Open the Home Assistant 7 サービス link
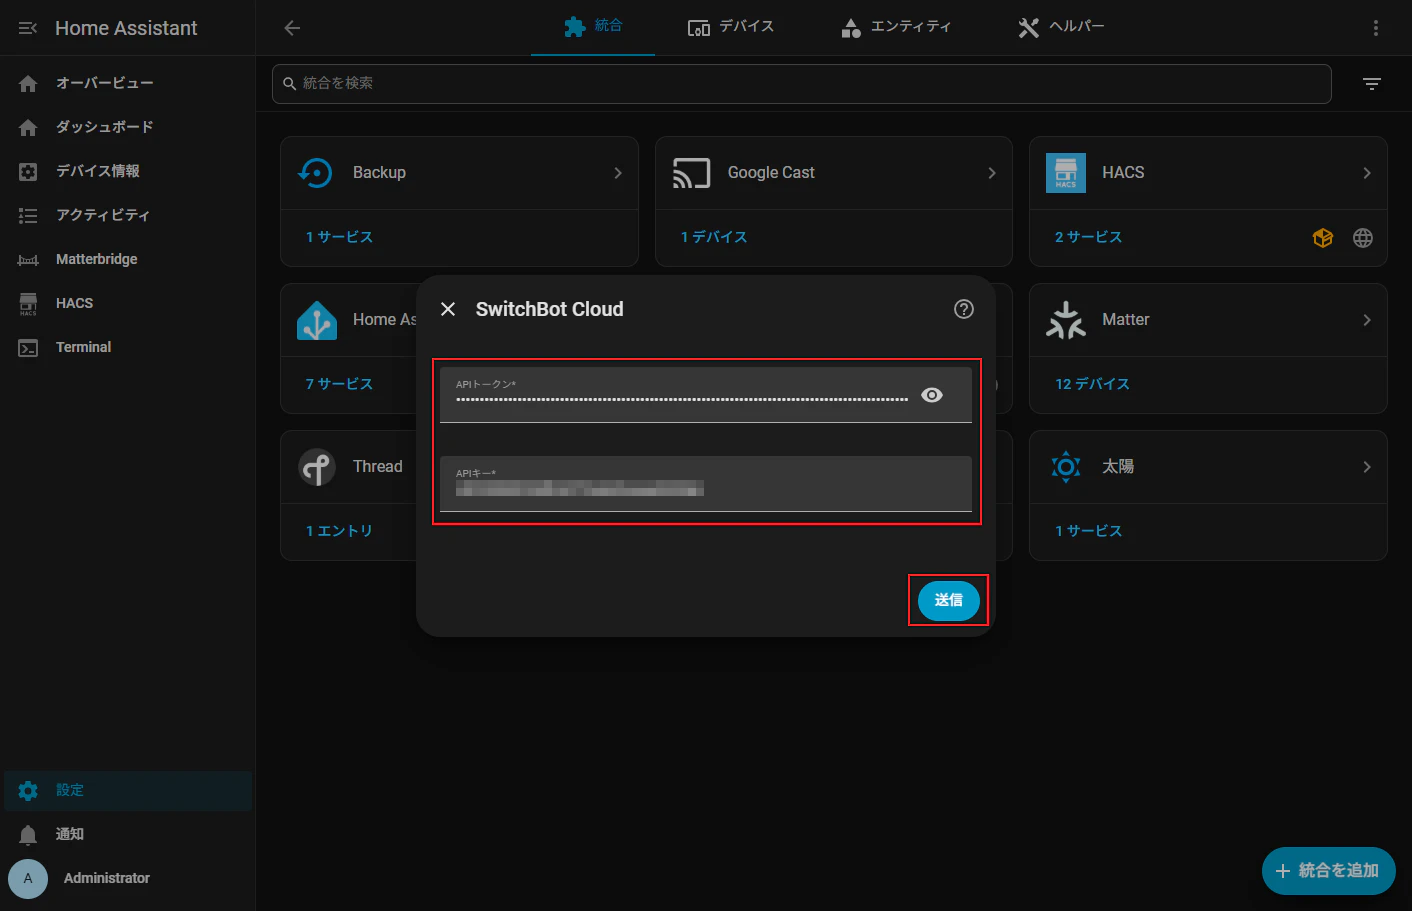The image size is (1412, 911). click(339, 384)
